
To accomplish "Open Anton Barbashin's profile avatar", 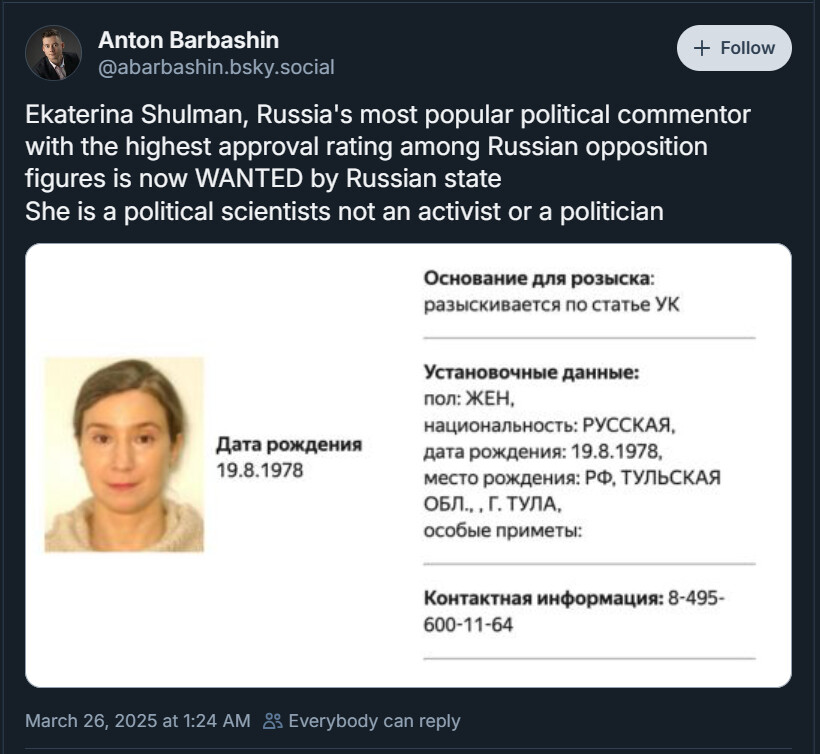I will click(53, 53).
